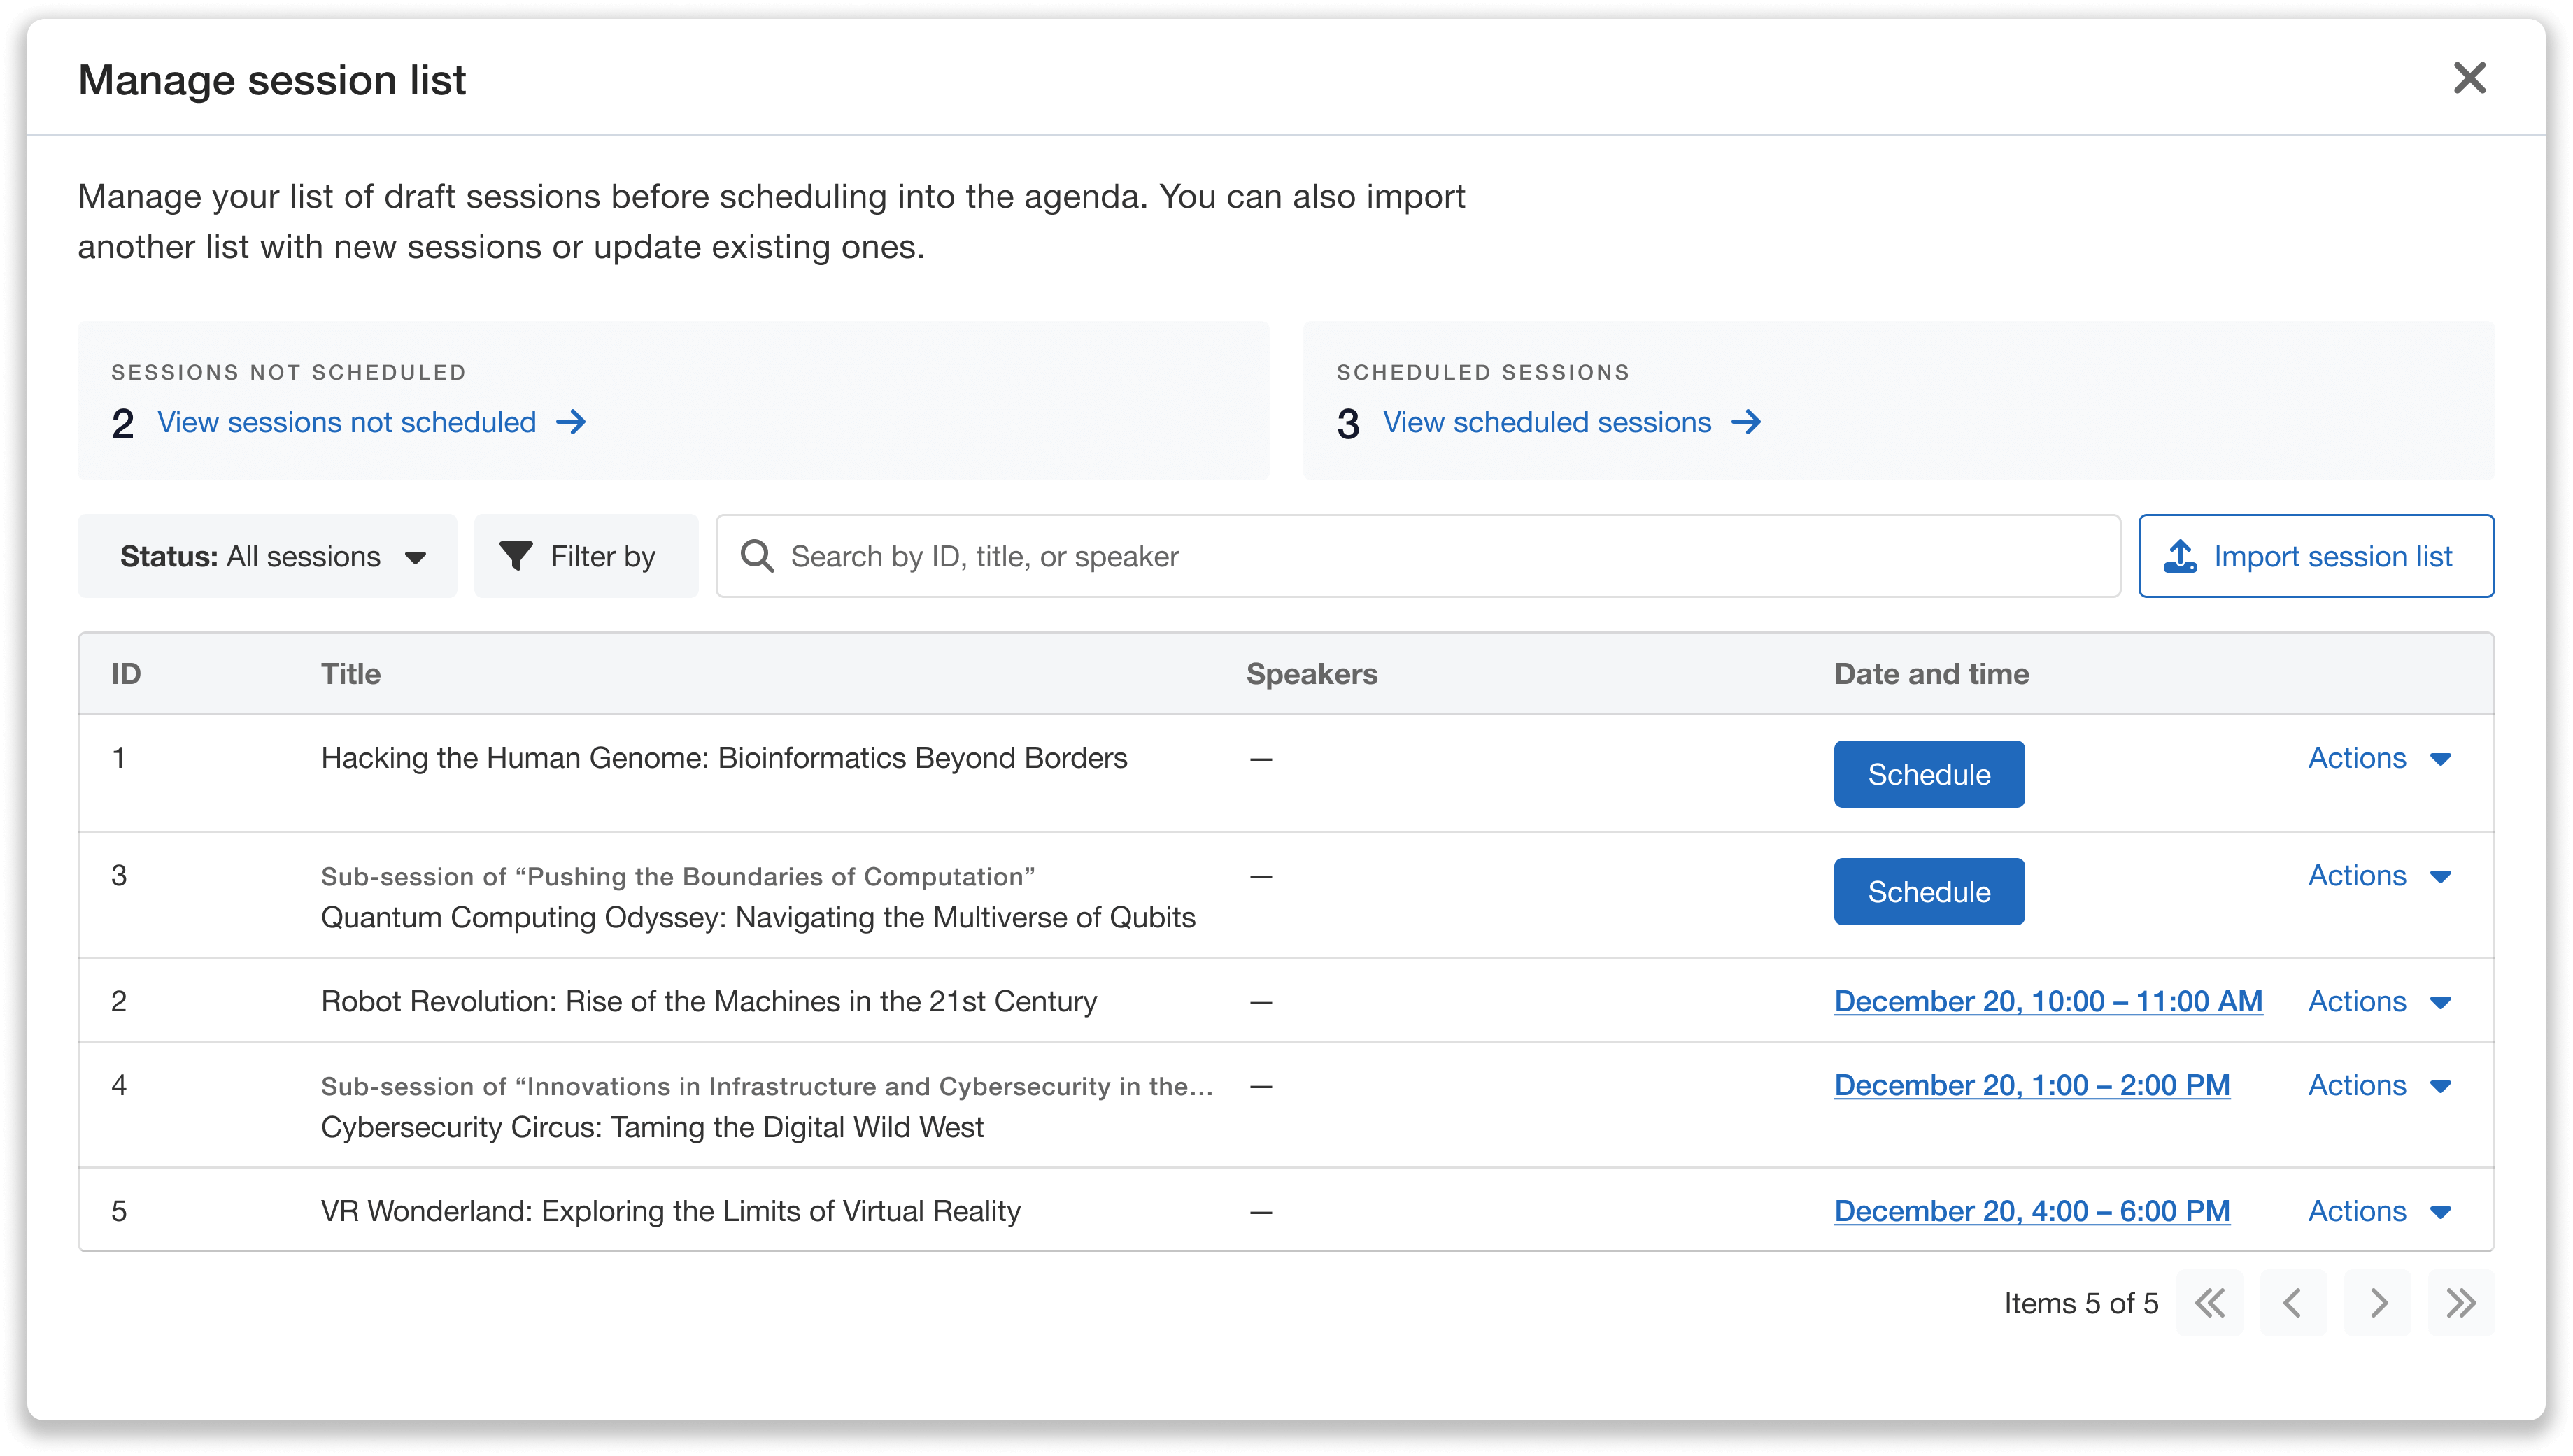Image resolution: width=2573 pixels, height=1456 pixels.
Task: Jump to first page with double-left arrow
Action: pos(2211,1303)
